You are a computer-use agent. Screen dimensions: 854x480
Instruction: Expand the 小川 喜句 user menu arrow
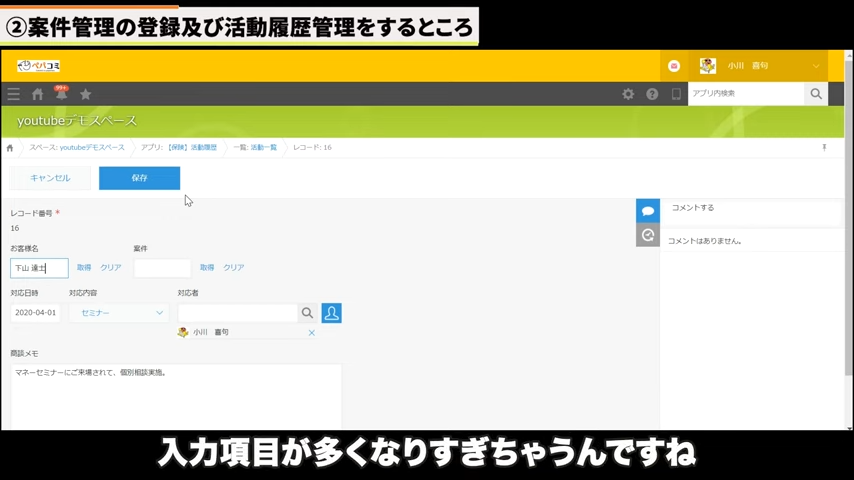(x=816, y=66)
